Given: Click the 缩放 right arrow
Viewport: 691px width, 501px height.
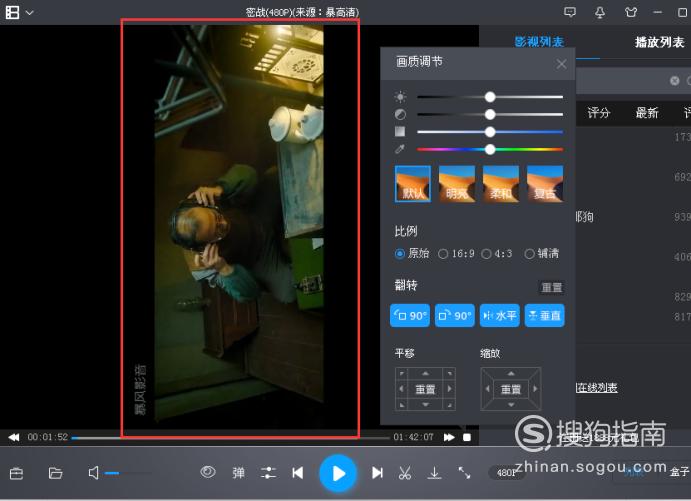Looking at the screenshot, I should click(535, 389).
